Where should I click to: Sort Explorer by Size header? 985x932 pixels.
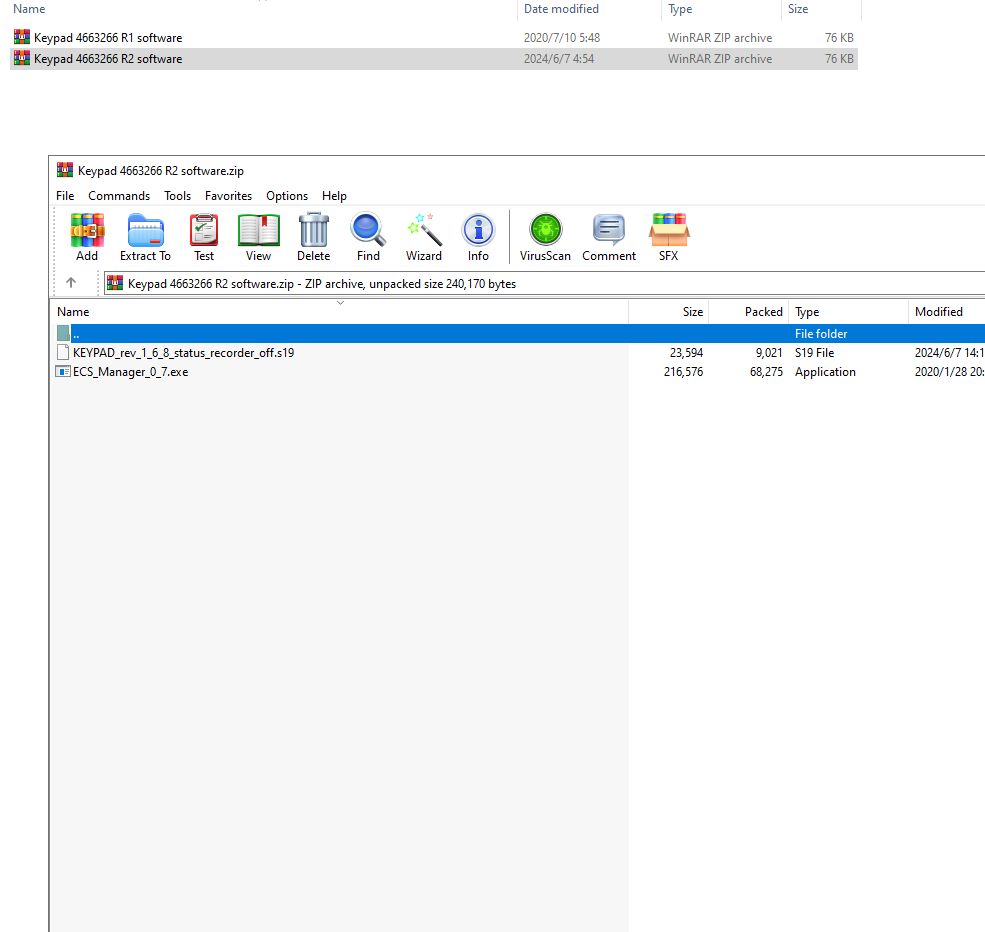821,9
